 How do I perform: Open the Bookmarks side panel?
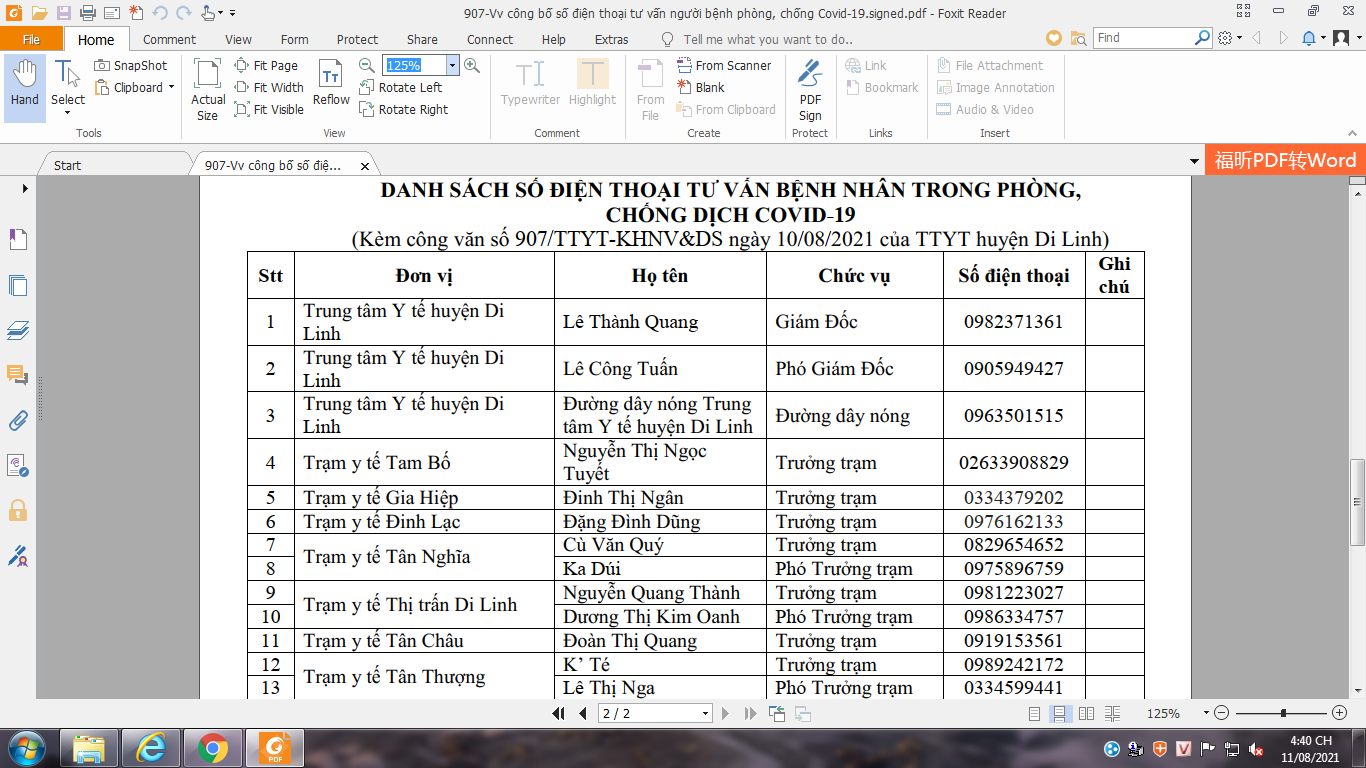18,239
